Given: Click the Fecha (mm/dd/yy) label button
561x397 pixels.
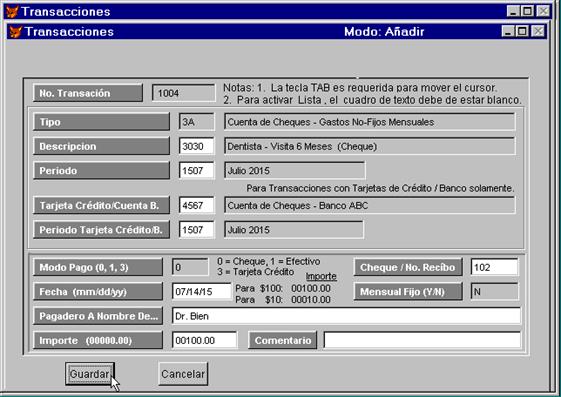Looking at the screenshot, I should tap(98, 292).
